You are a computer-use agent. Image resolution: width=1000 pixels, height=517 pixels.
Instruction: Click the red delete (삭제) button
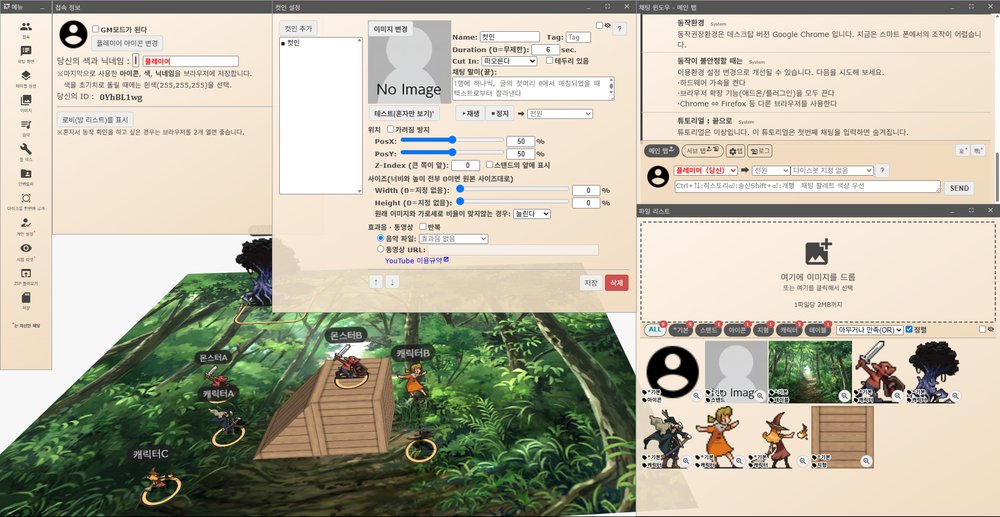point(616,282)
